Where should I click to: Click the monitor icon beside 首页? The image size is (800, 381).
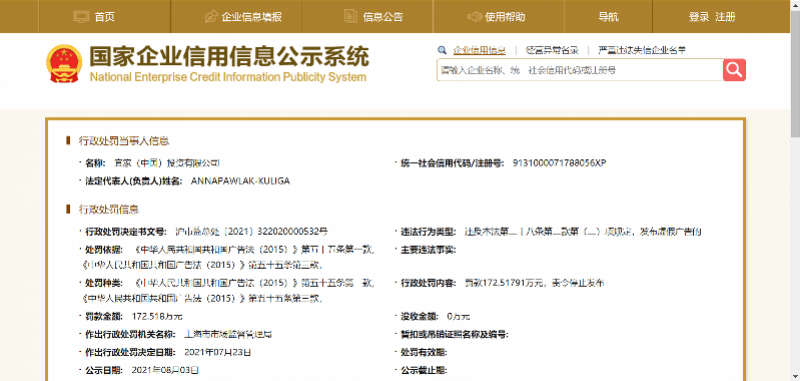(82, 16)
